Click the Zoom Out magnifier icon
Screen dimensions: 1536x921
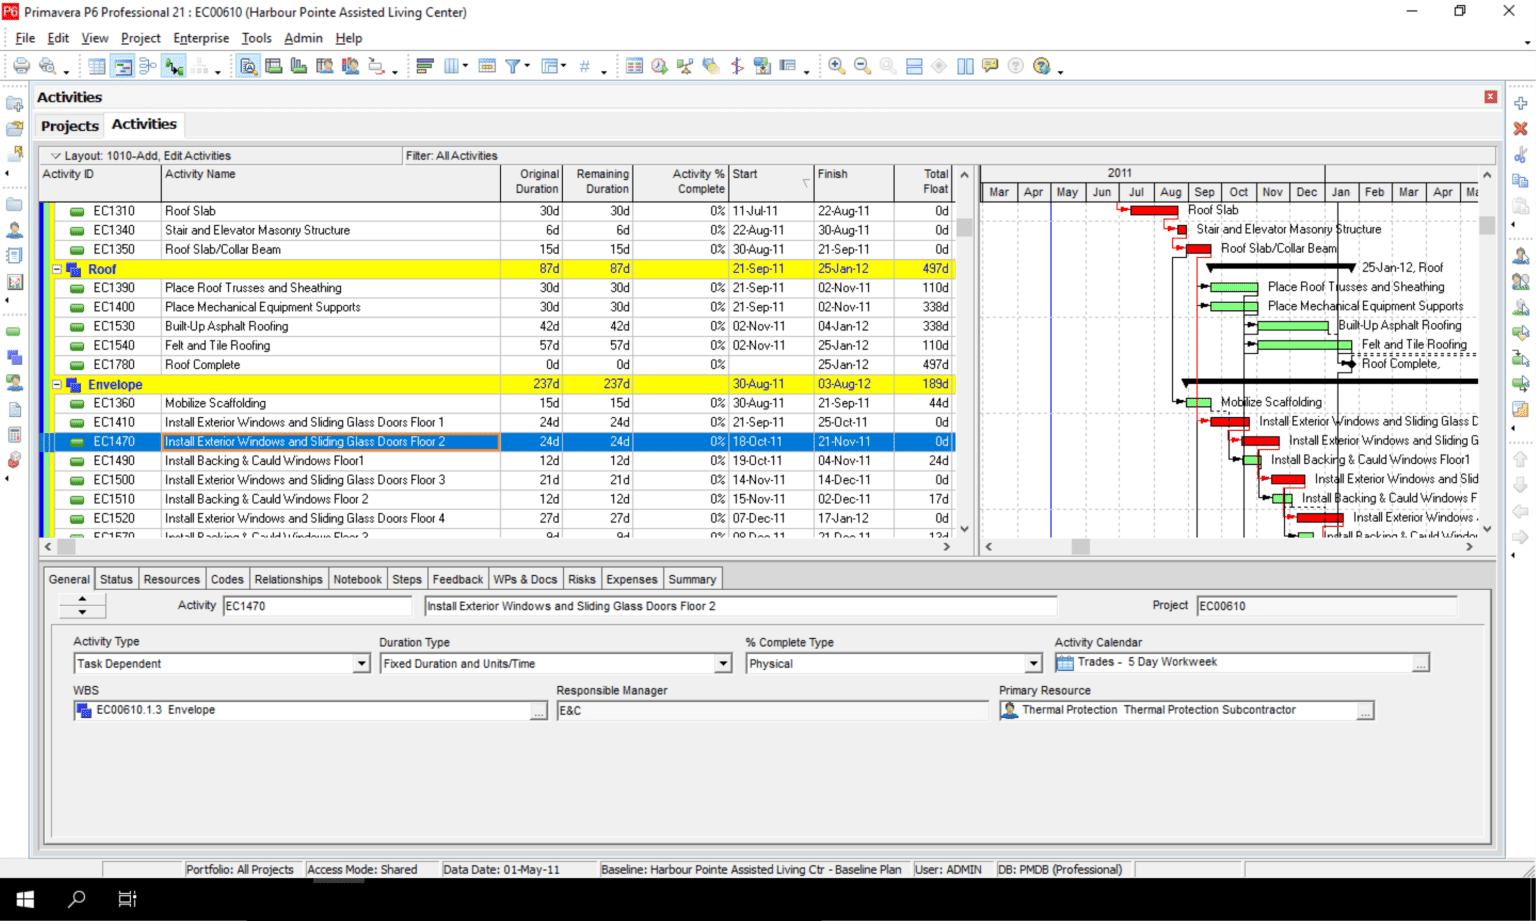click(862, 66)
